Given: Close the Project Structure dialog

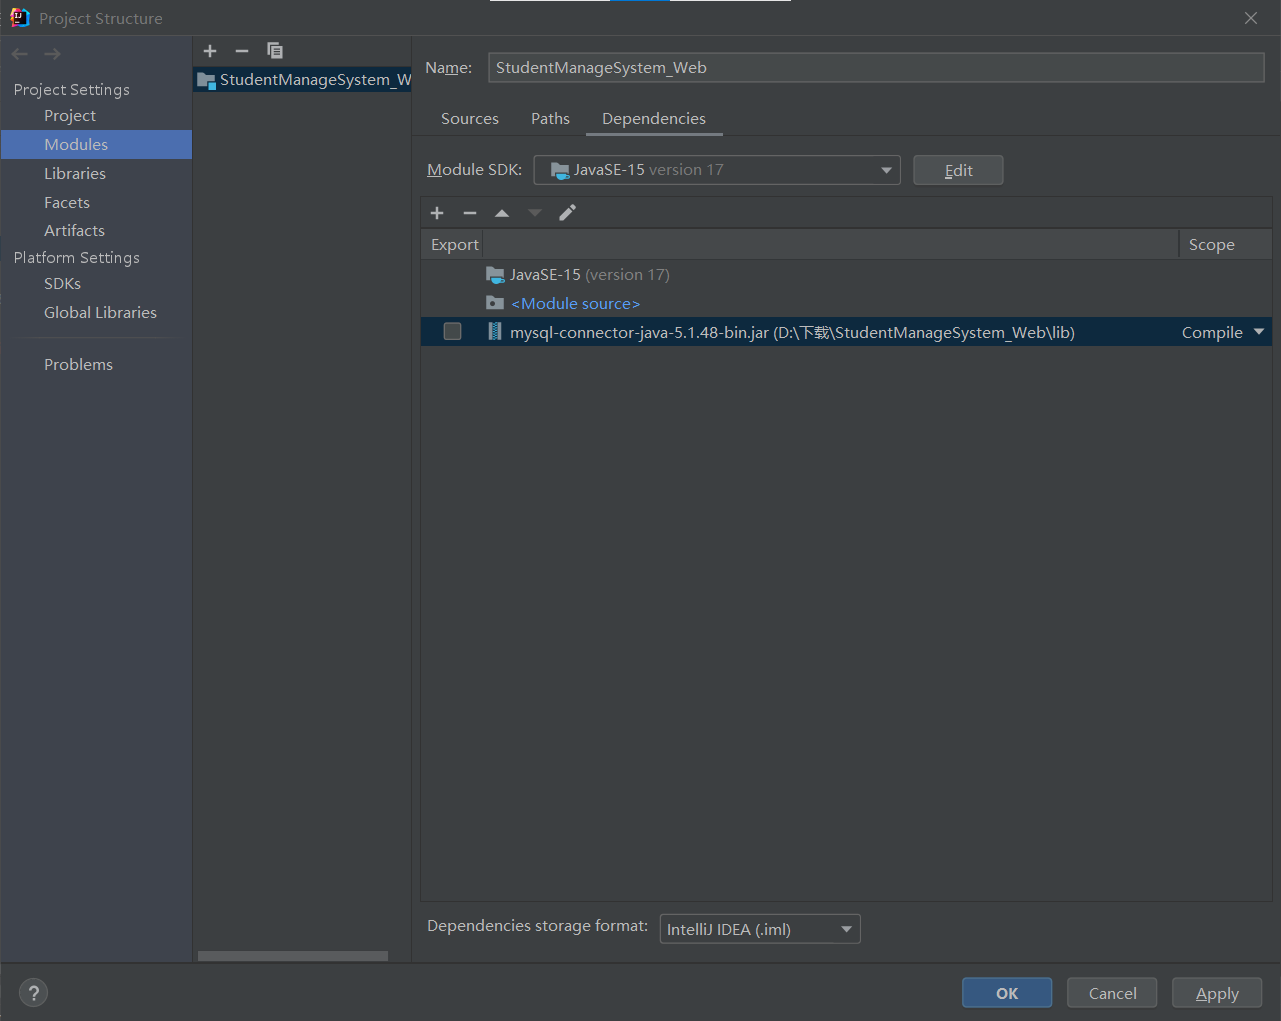Looking at the screenshot, I should [1251, 18].
